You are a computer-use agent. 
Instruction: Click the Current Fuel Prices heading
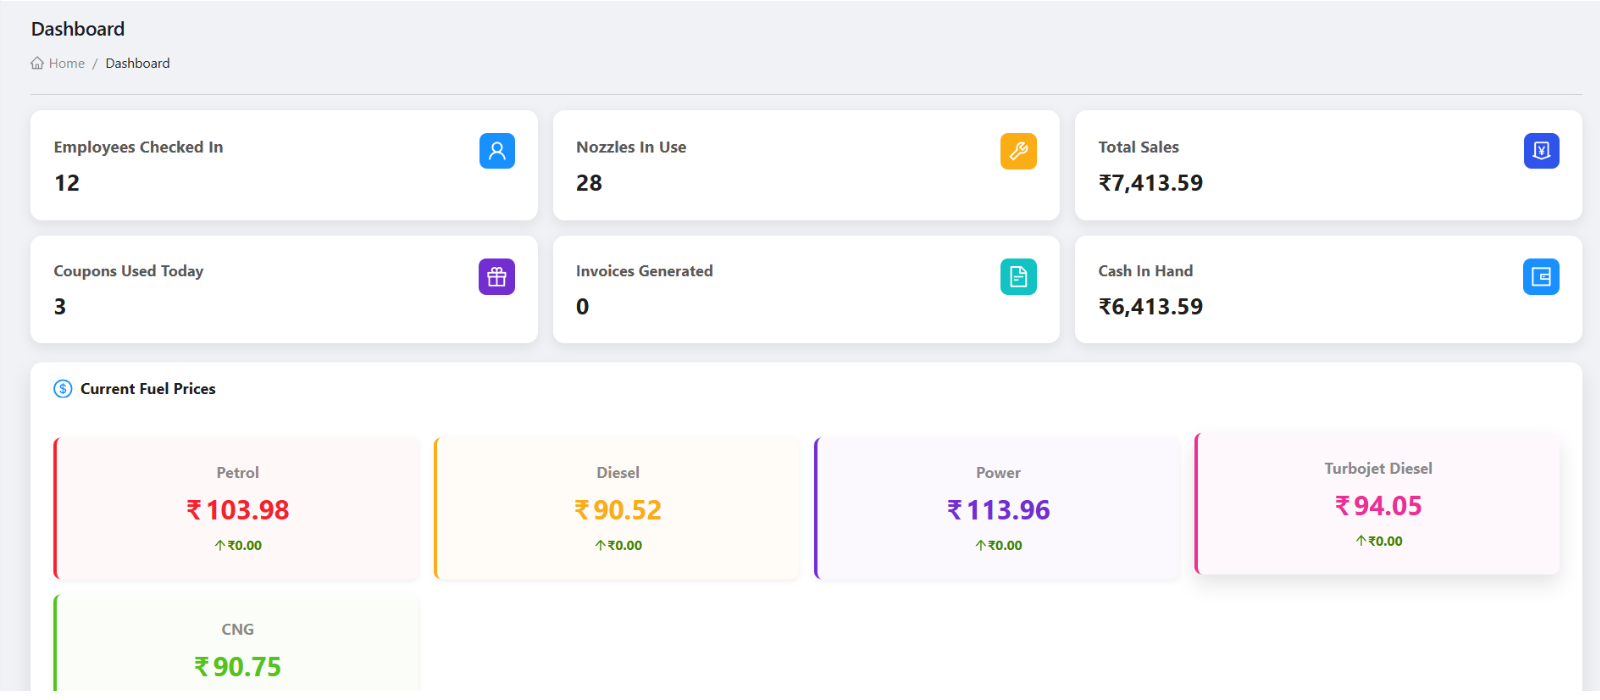pyautogui.click(x=148, y=389)
